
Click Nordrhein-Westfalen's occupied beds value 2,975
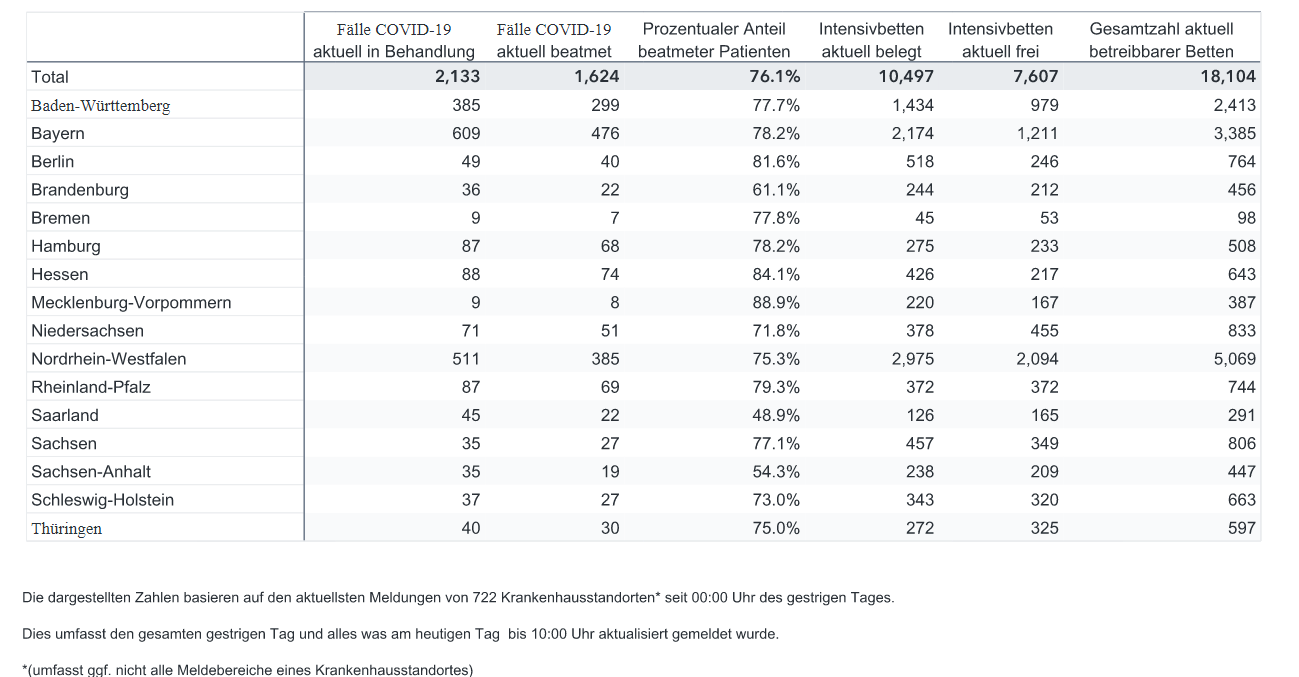click(x=913, y=358)
